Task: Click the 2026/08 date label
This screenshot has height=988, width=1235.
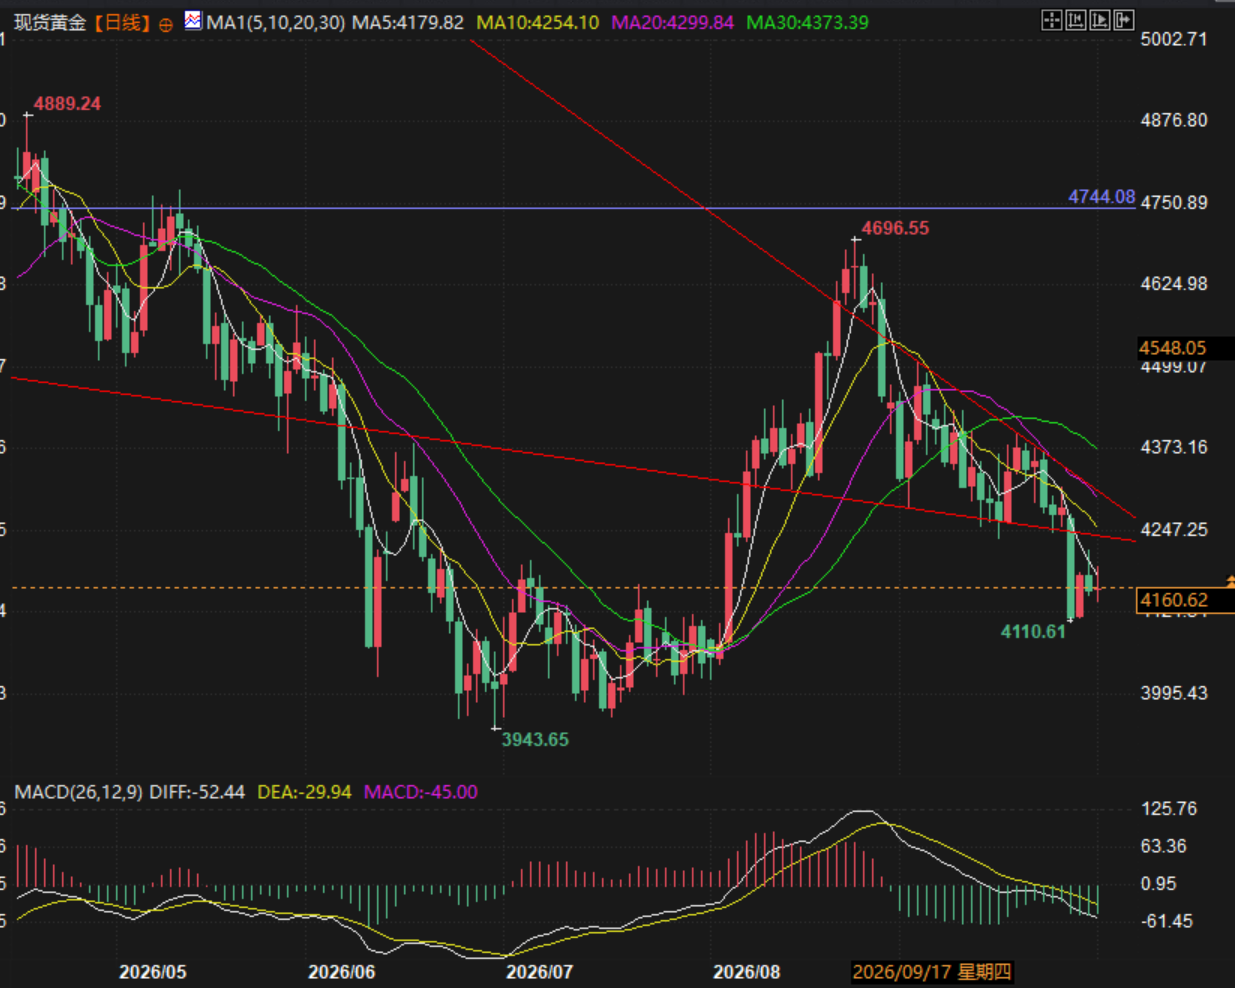Action: [747, 972]
